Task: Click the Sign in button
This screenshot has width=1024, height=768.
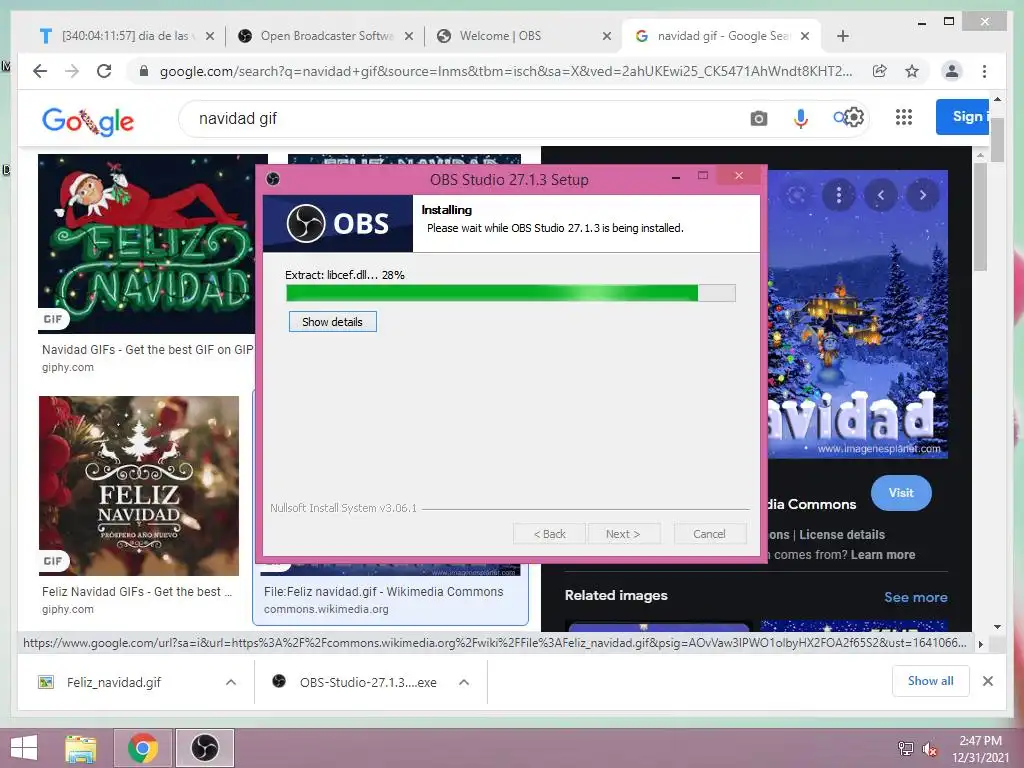Action: click(x=963, y=117)
